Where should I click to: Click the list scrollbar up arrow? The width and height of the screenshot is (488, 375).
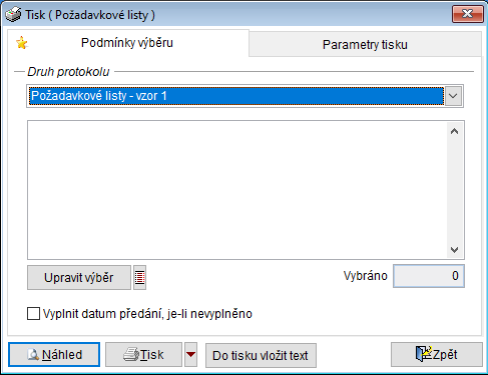pos(454,131)
